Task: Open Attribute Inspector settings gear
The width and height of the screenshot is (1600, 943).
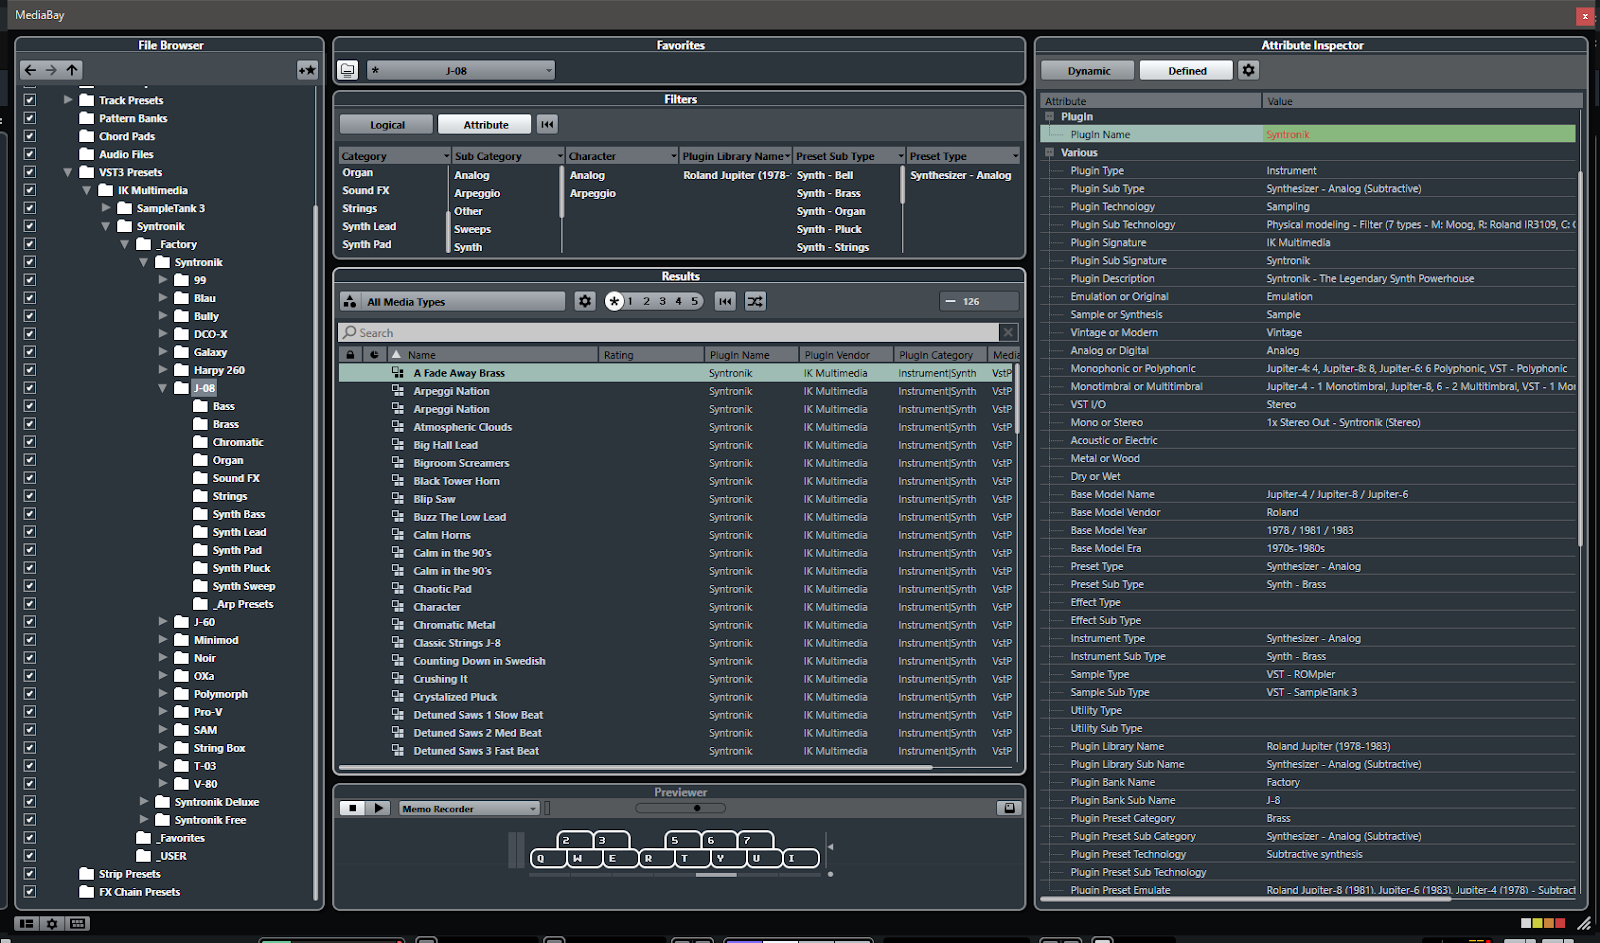Action: (1248, 70)
